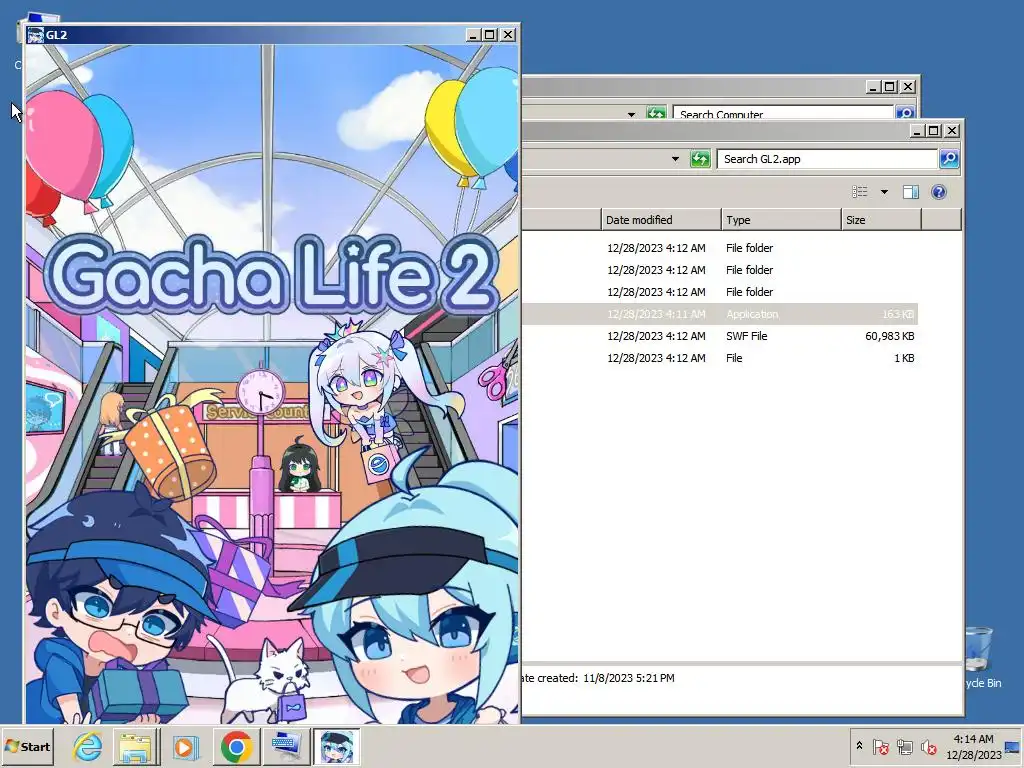The width and height of the screenshot is (1024, 768).
Task: Open the Recycle Bin on the desktop
Action: coord(981,656)
